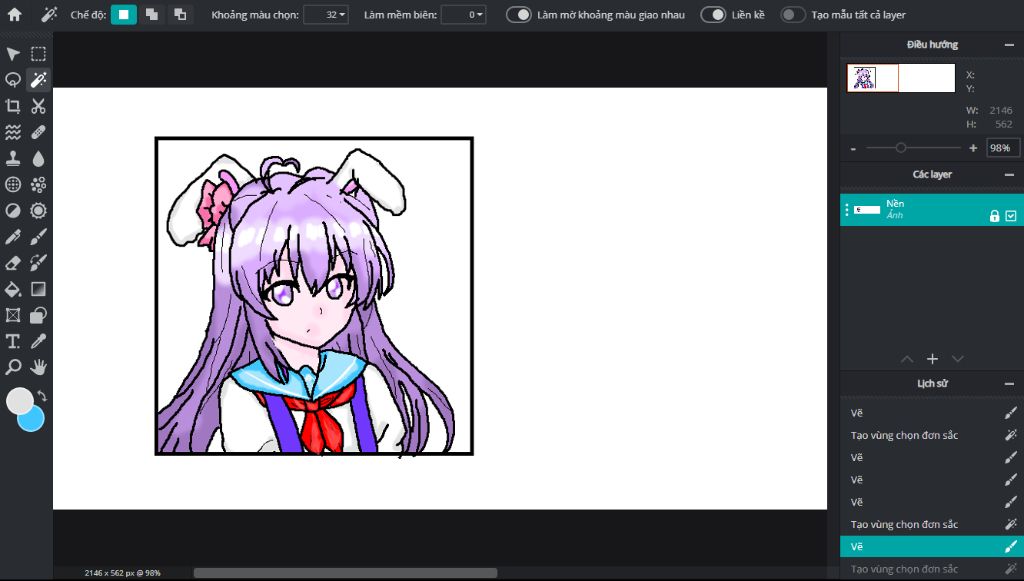This screenshot has height=581, width=1024.
Task: Go to the Home screen icon
Action: tap(14, 14)
